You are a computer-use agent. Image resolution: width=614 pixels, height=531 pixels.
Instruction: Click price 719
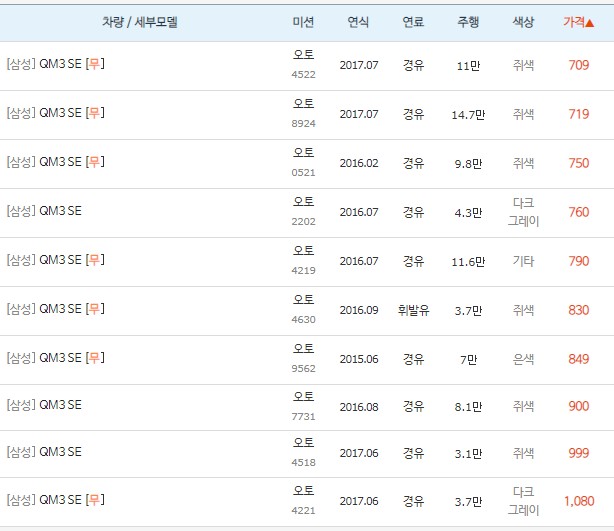point(579,114)
